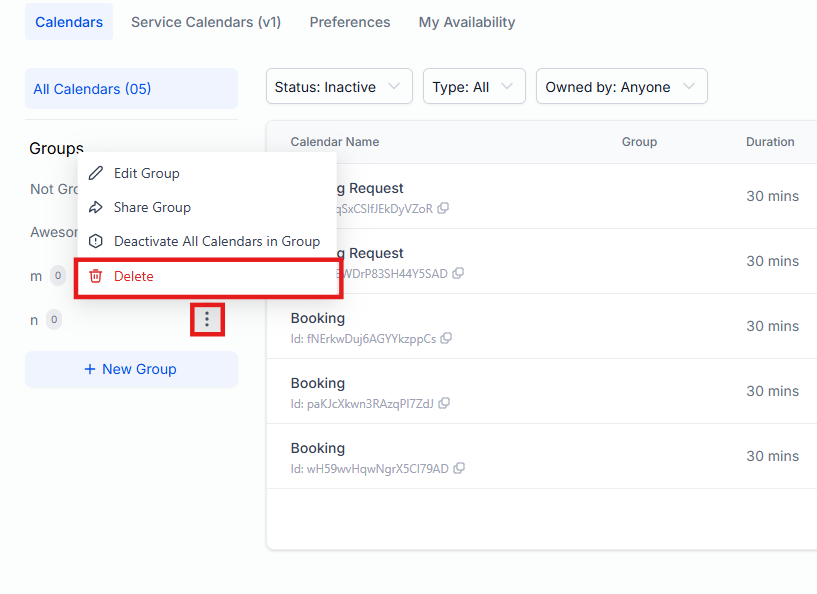Open the Preferences tab

[350, 22]
